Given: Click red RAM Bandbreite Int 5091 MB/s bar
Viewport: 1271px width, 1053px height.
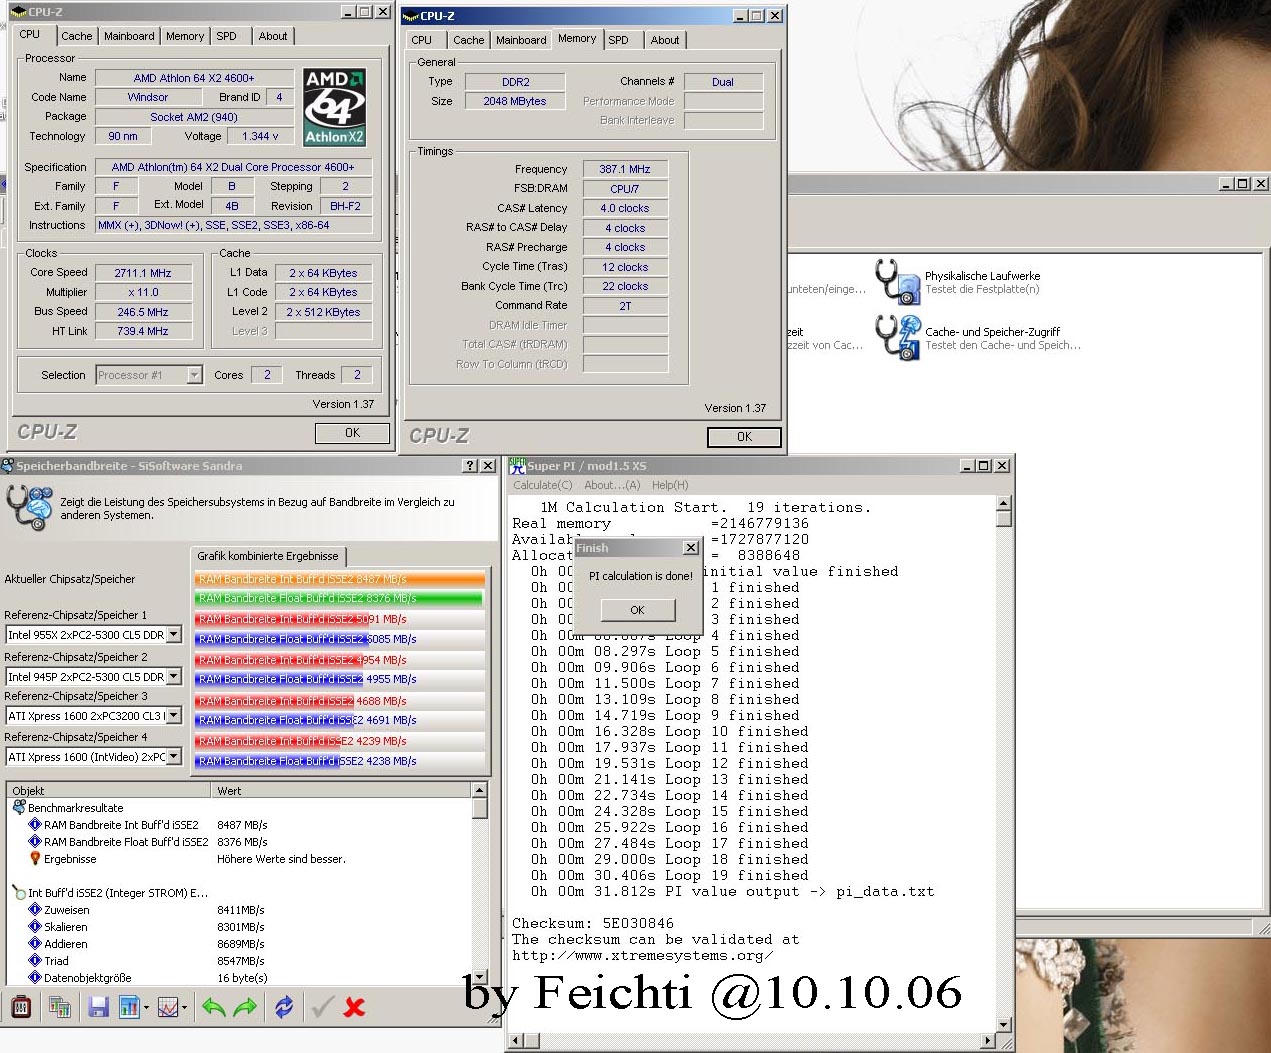Looking at the screenshot, I should tap(282, 619).
